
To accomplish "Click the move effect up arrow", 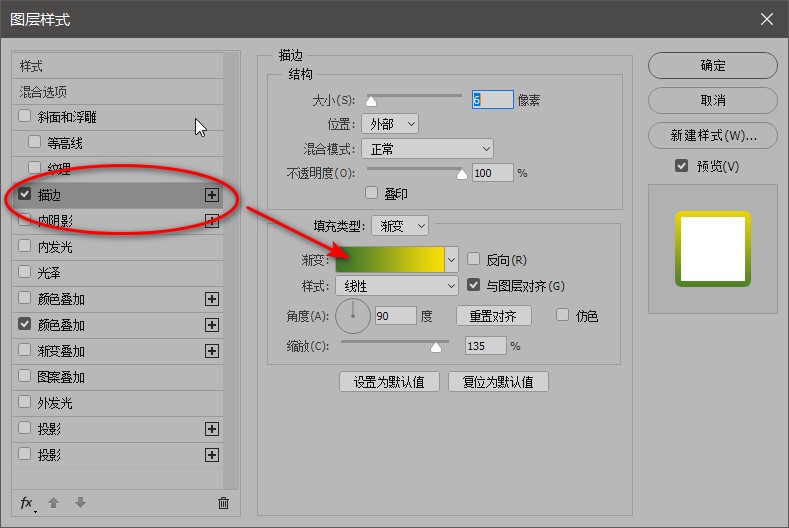I will pos(57,503).
